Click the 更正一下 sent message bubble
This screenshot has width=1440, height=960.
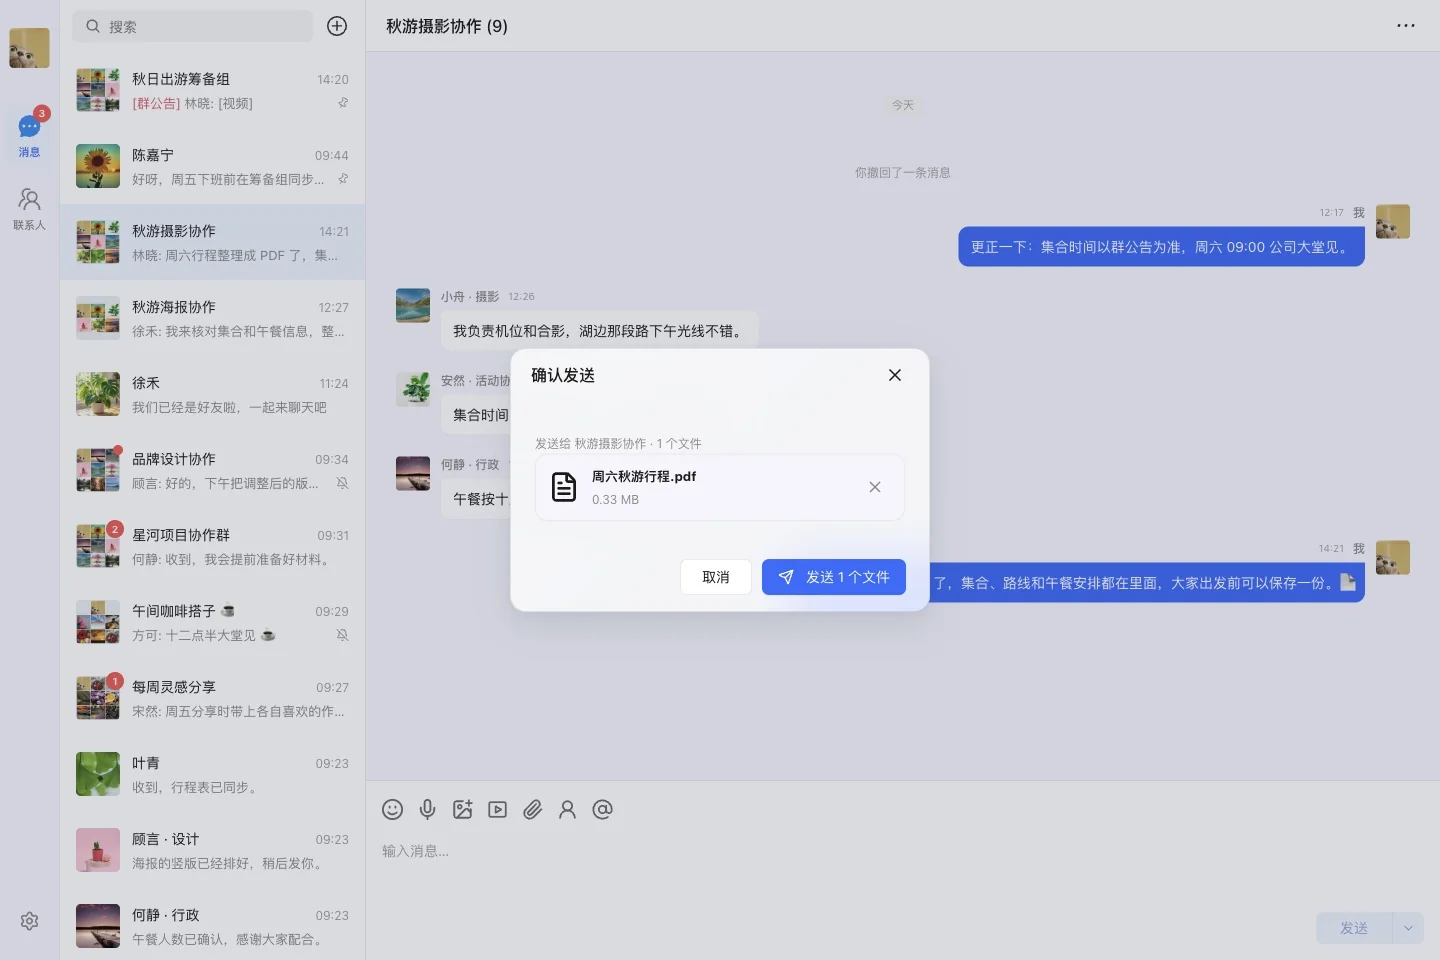pyautogui.click(x=1161, y=247)
